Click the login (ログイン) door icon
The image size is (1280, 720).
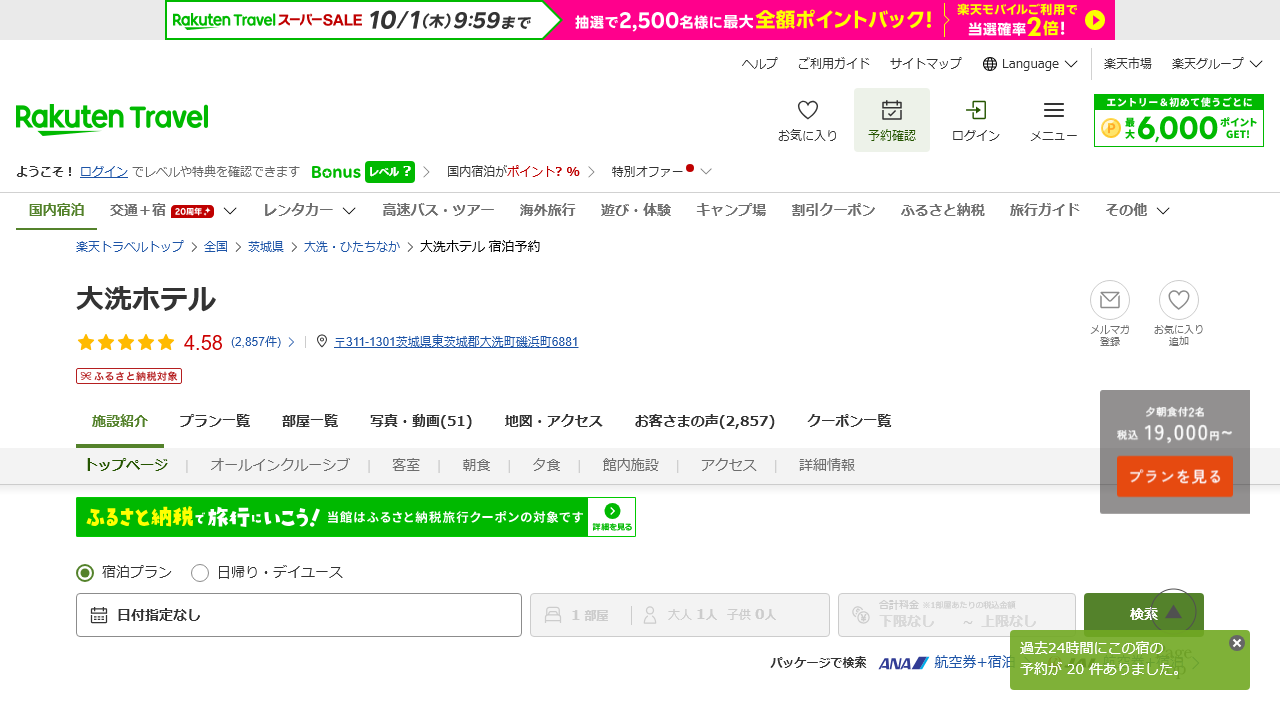point(976,110)
